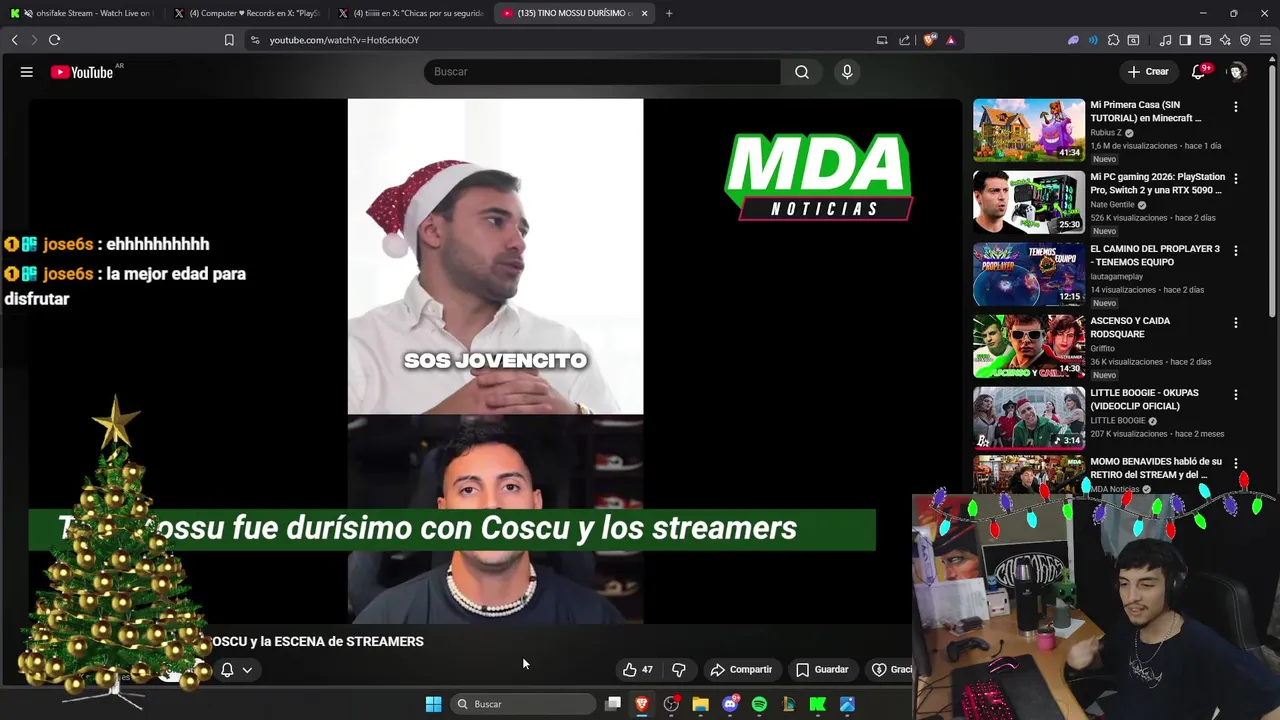Viewport: 1280px width, 720px height.
Task: Open Brave Rewards triangle icon
Action: (950, 40)
